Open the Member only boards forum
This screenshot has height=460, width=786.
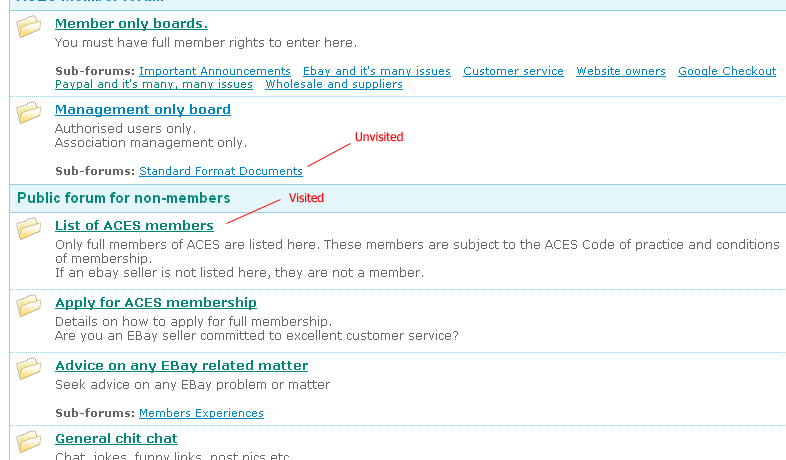tap(131, 24)
